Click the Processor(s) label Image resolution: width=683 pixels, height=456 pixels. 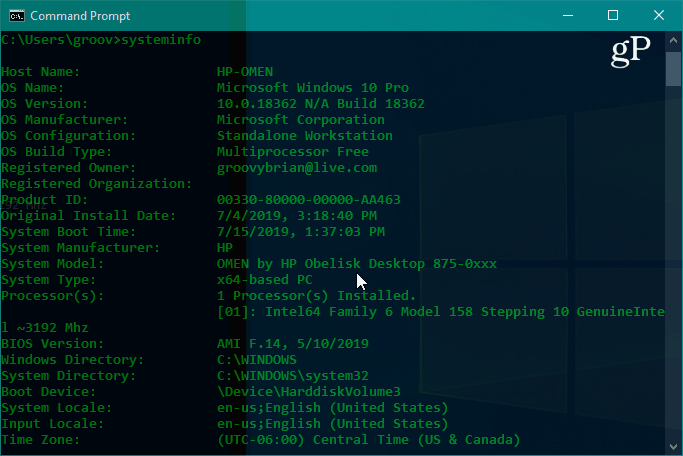tap(53, 296)
